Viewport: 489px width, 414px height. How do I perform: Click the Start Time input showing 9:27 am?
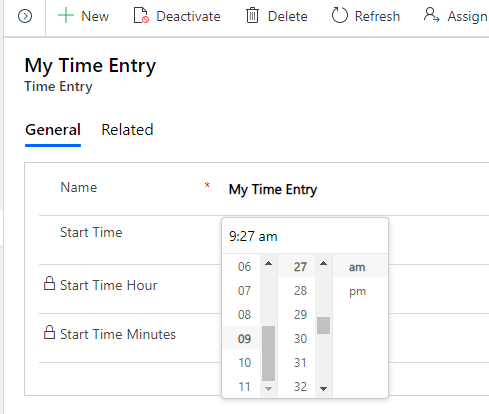coord(305,236)
